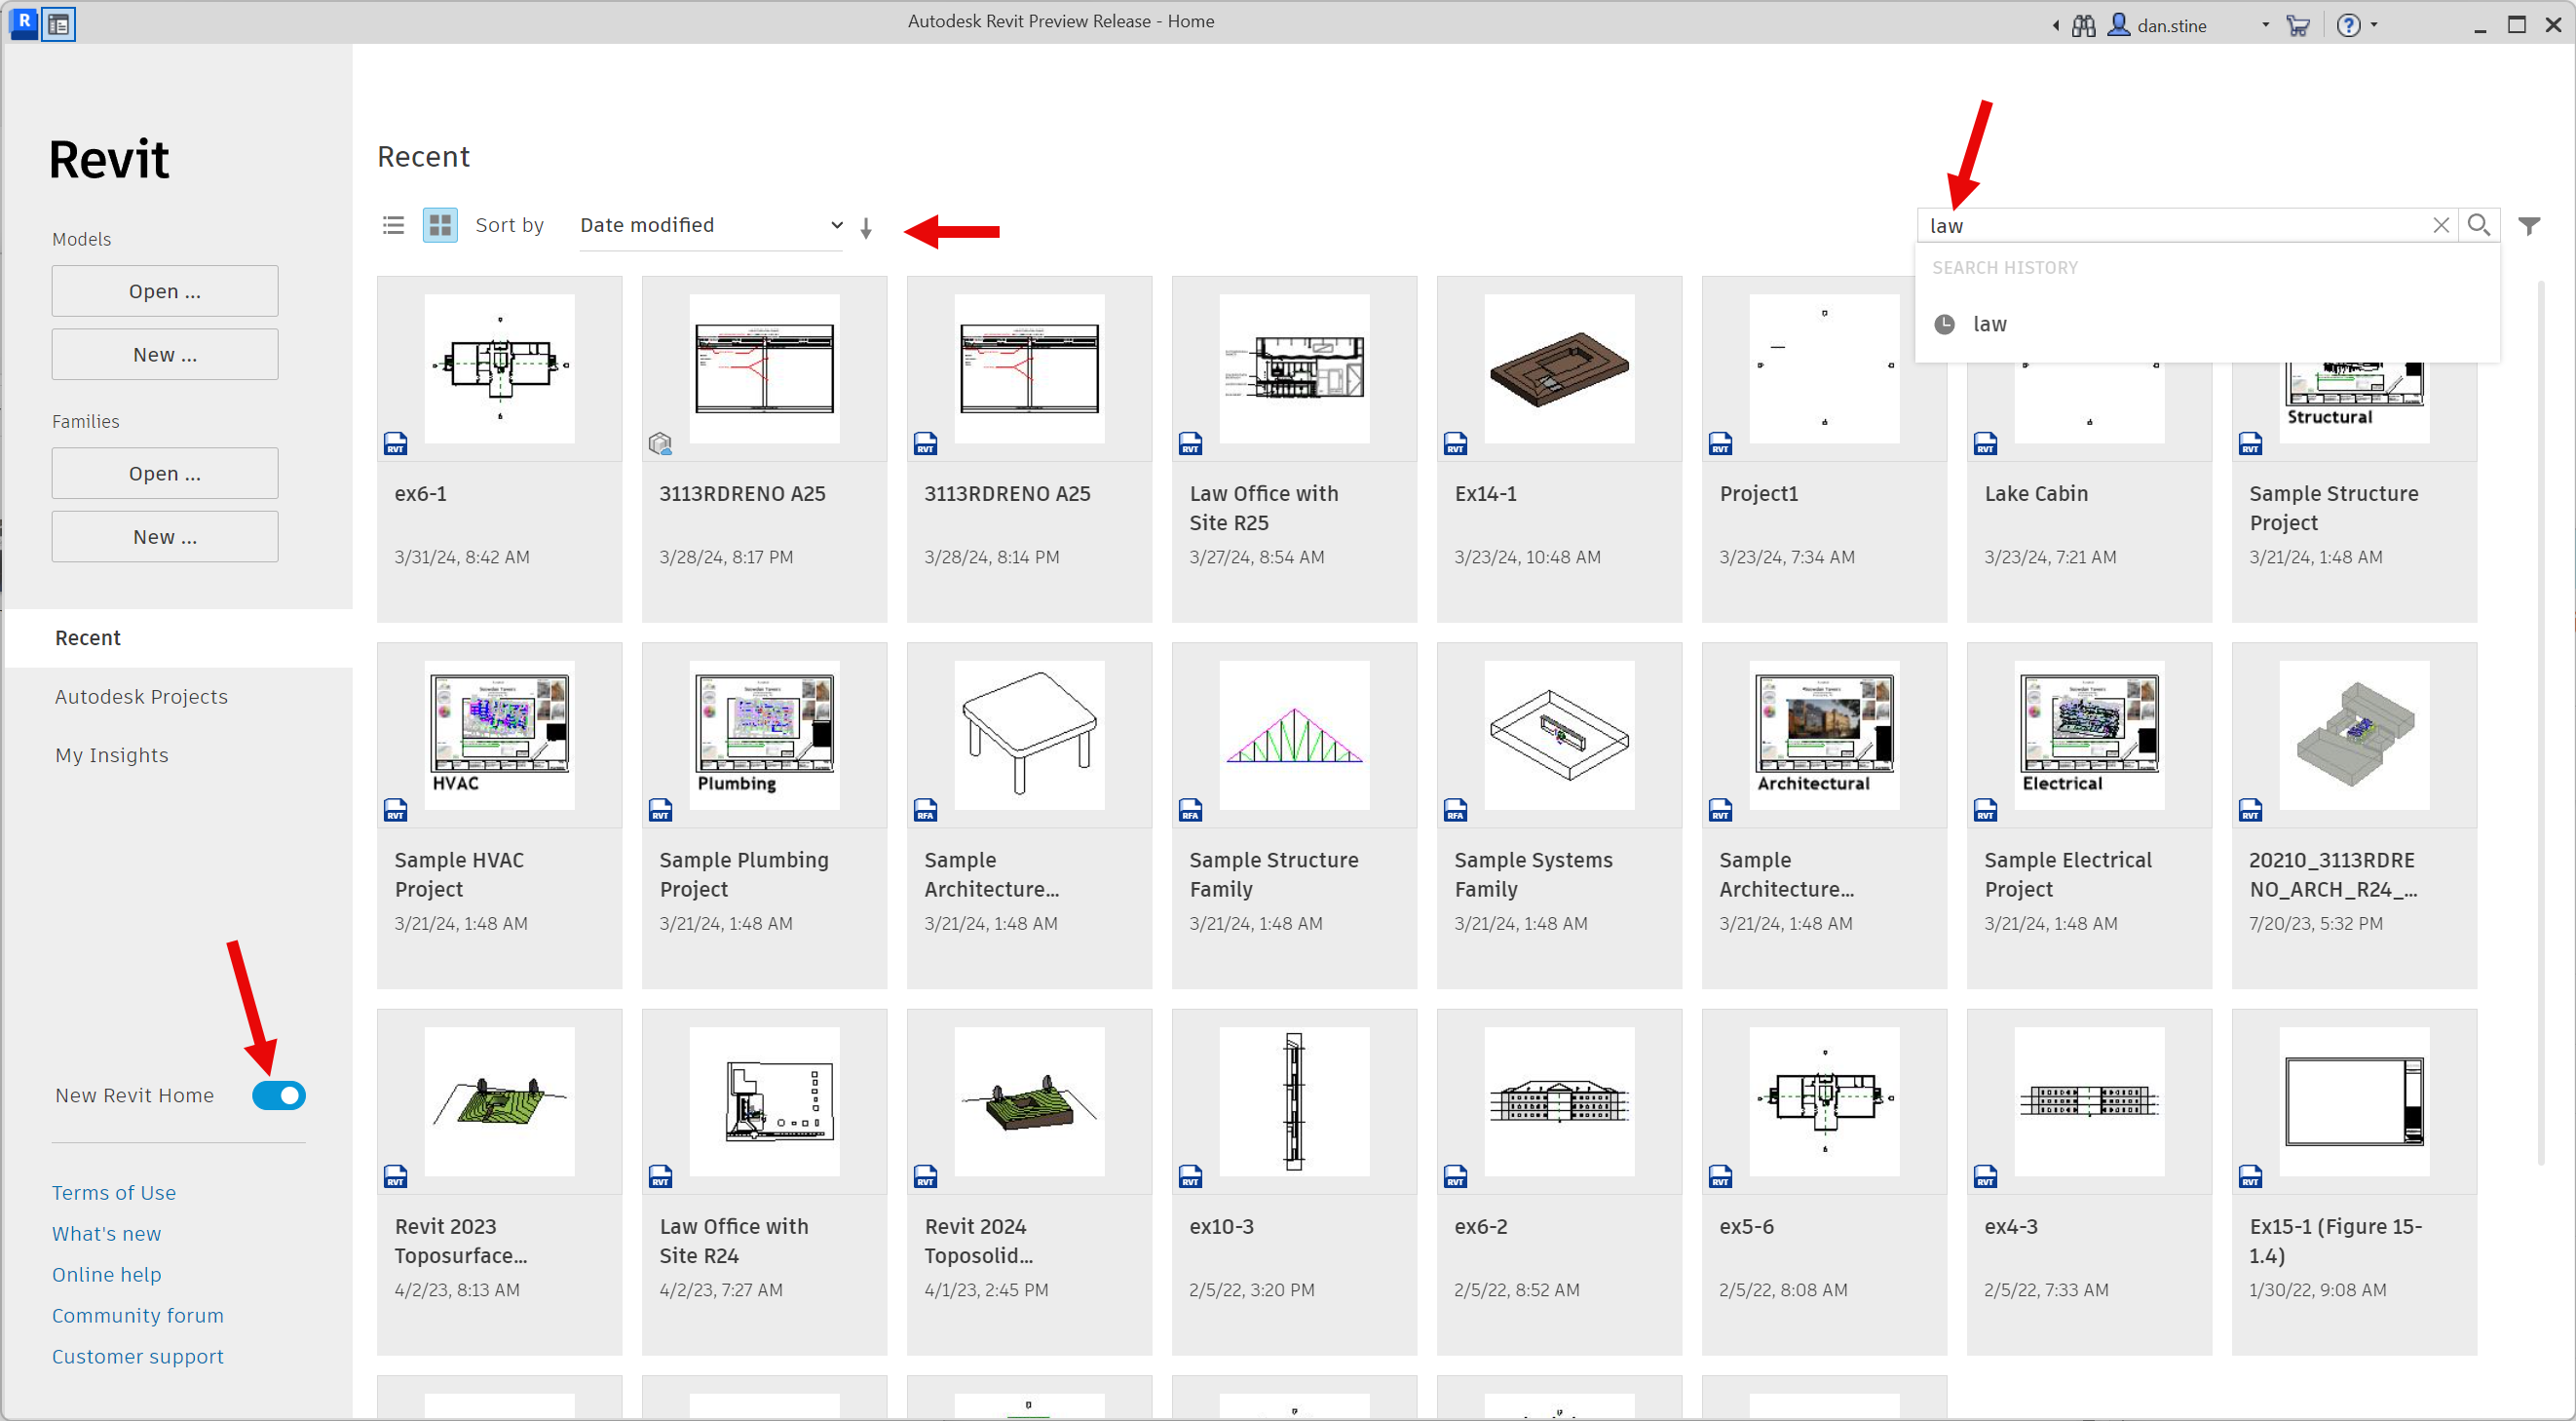Open the Sample Architecture Architectural sheet thumbnail
The width and height of the screenshot is (2576, 1421).
1824,735
